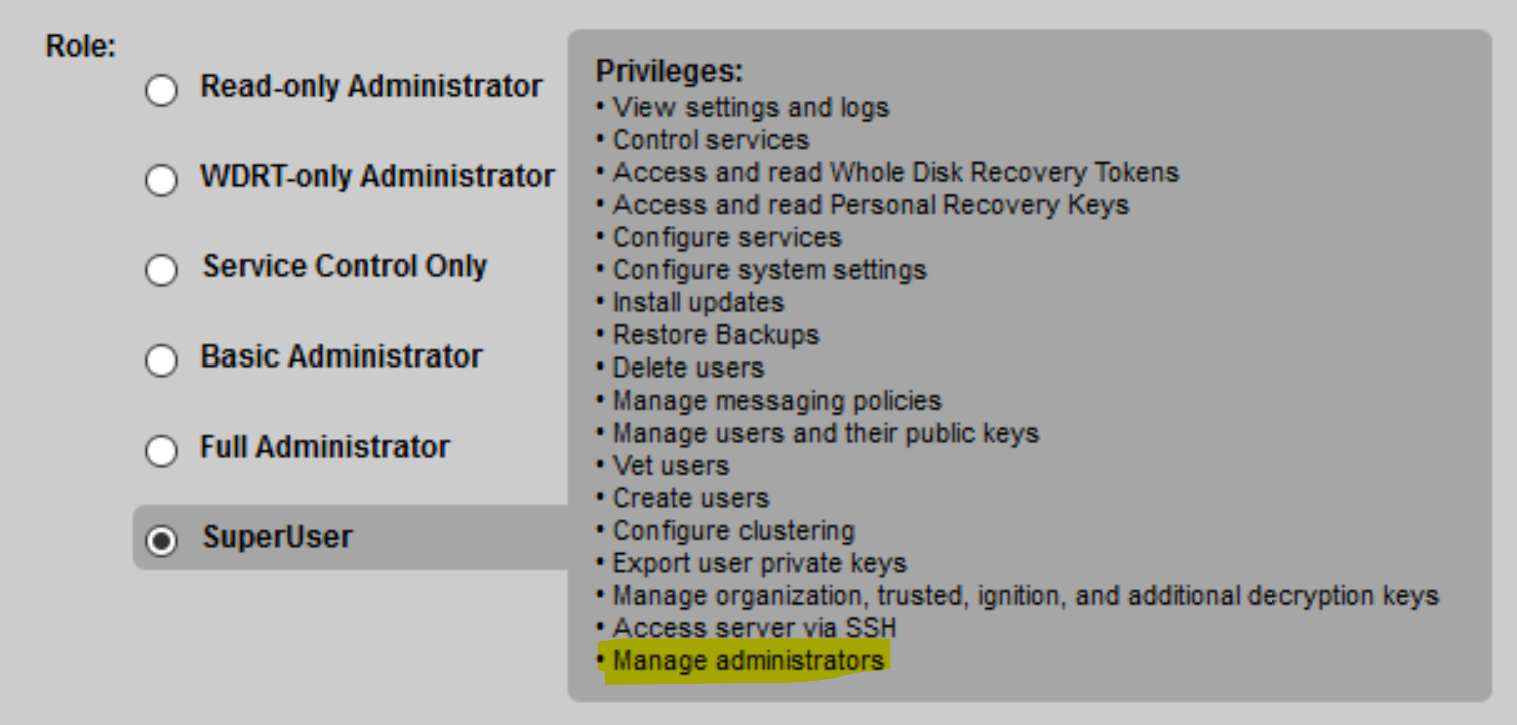Viewport: 1517px width, 725px height.
Task: Click the SuperUser radio button
Action: pyautogui.click(x=161, y=541)
